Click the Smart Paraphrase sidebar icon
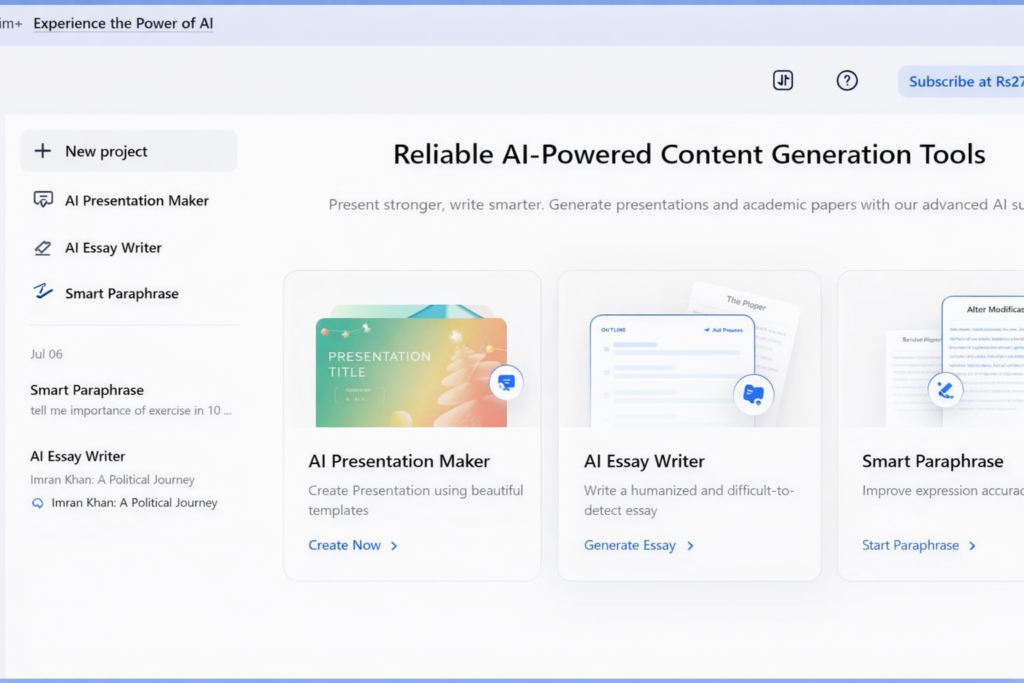 tap(43, 293)
